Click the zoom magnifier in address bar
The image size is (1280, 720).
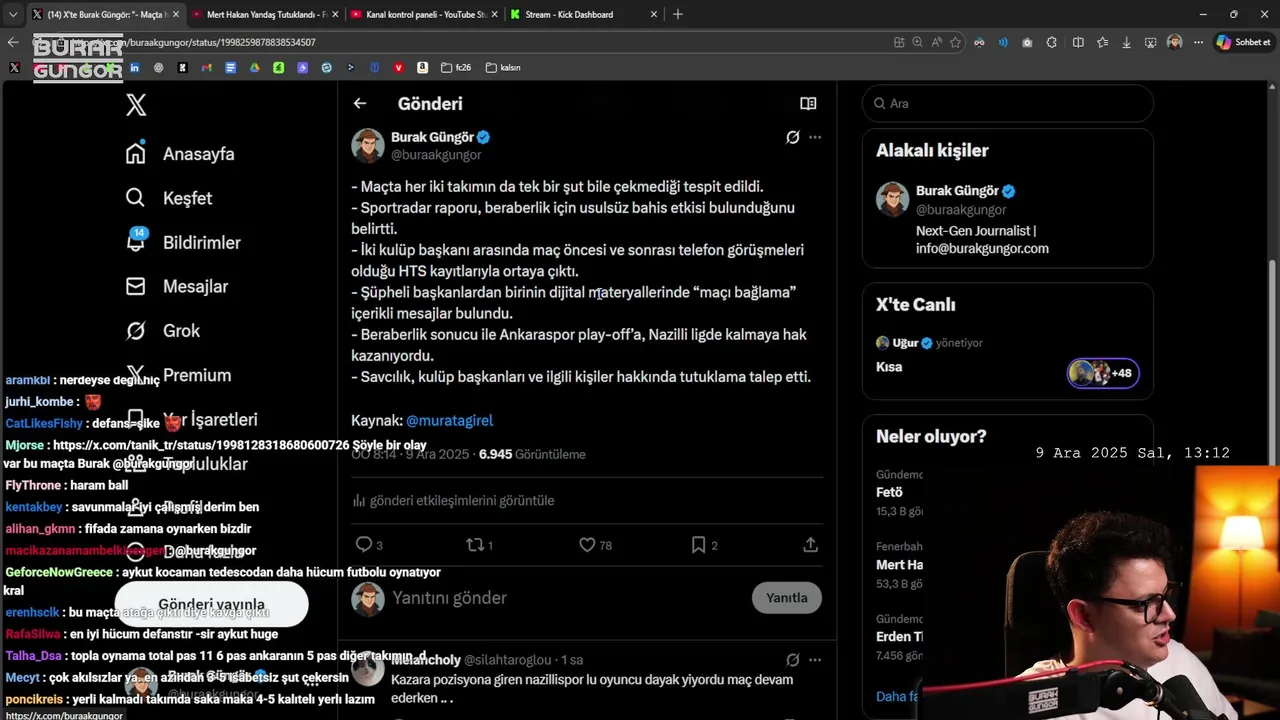[918, 42]
